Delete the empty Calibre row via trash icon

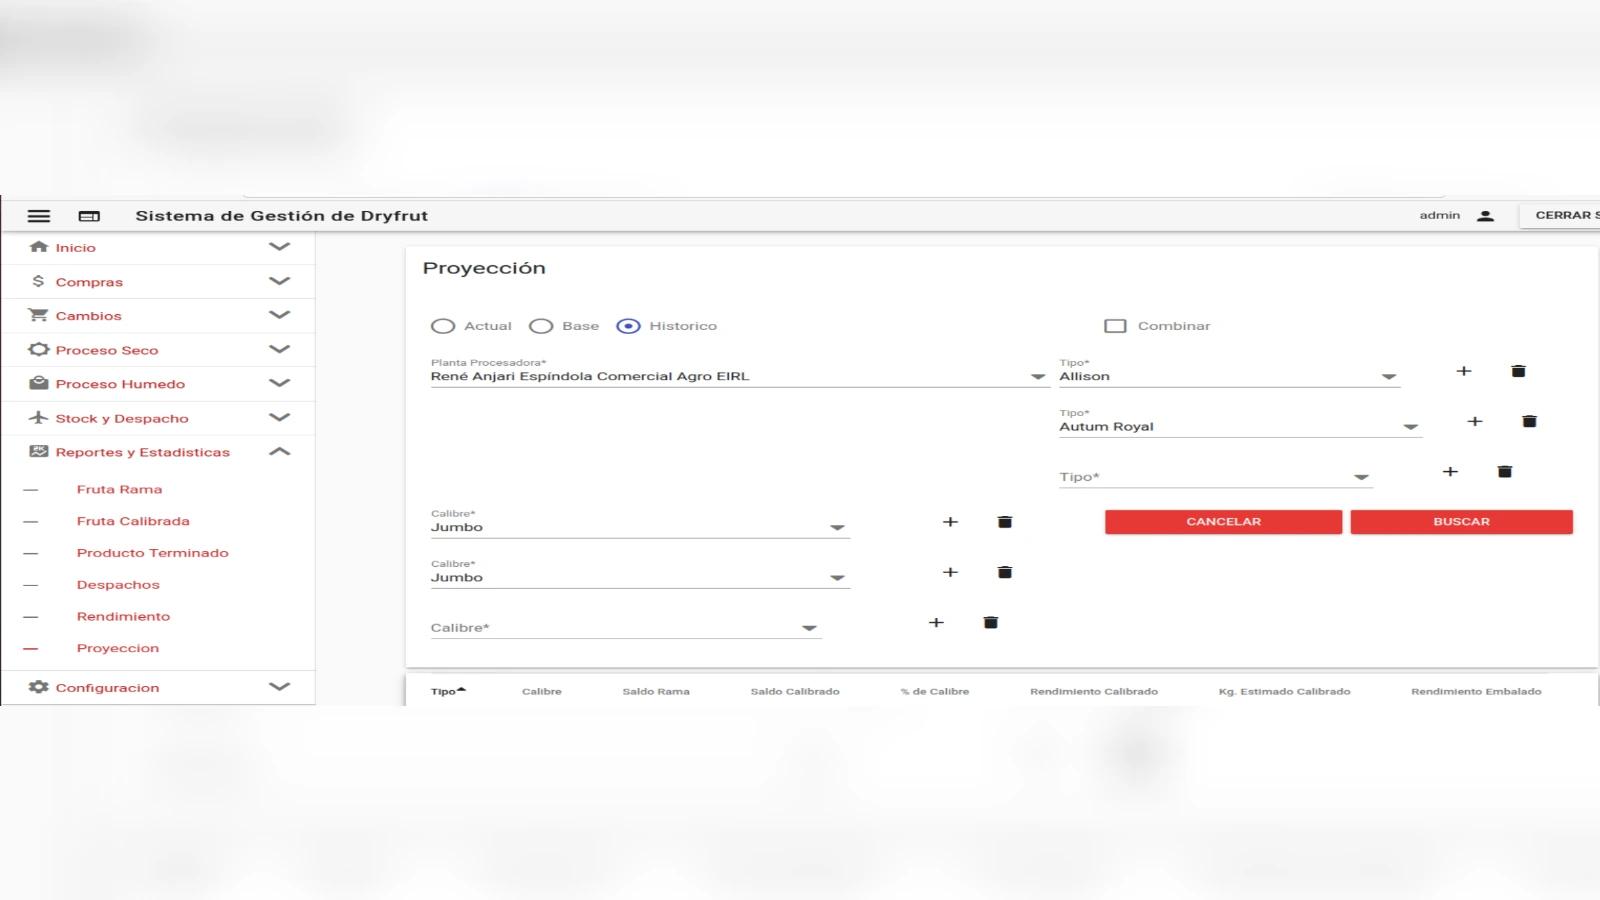coord(990,622)
